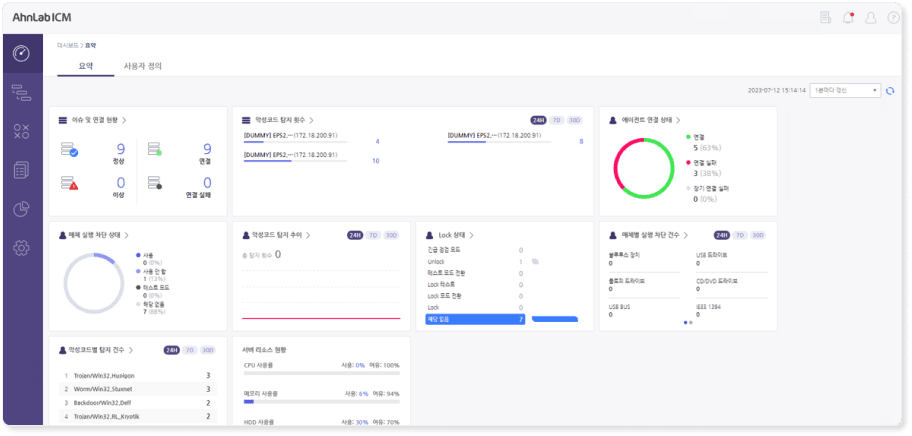Expand Lock 상태 via its chevron
Image resolution: width=912 pixels, height=436 pixels.
click(x=471, y=235)
